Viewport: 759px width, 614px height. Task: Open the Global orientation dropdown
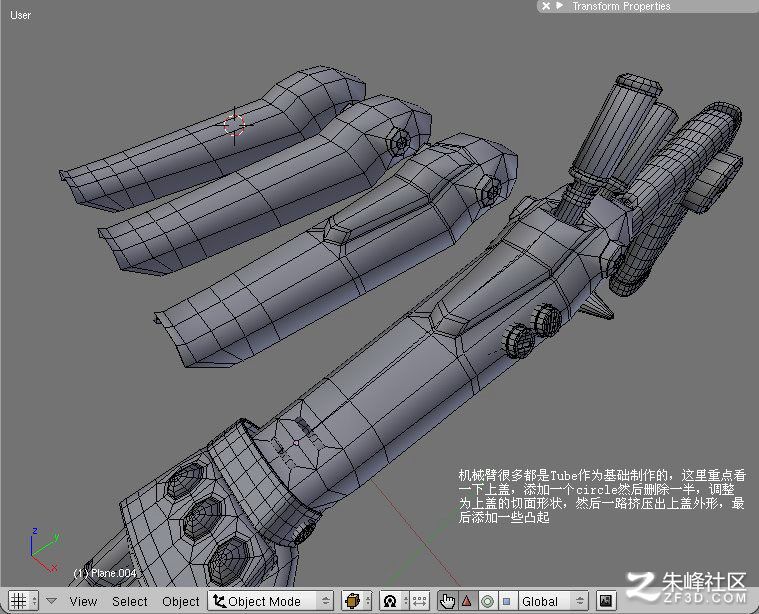[553, 601]
